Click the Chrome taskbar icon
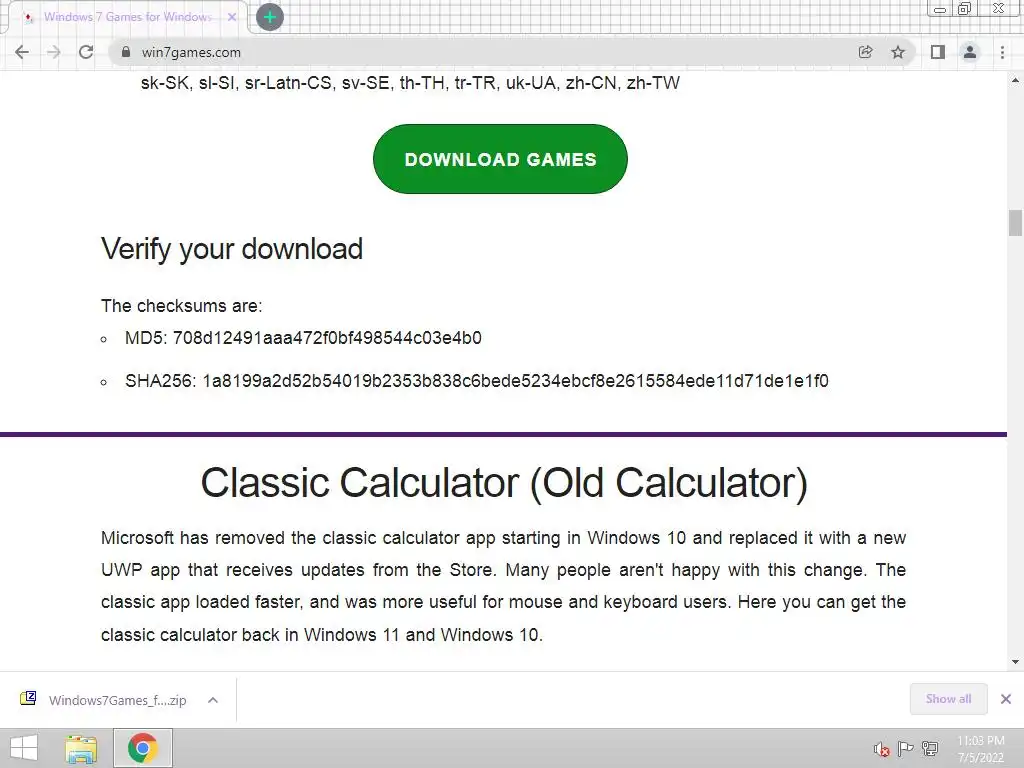 (143, 748)
